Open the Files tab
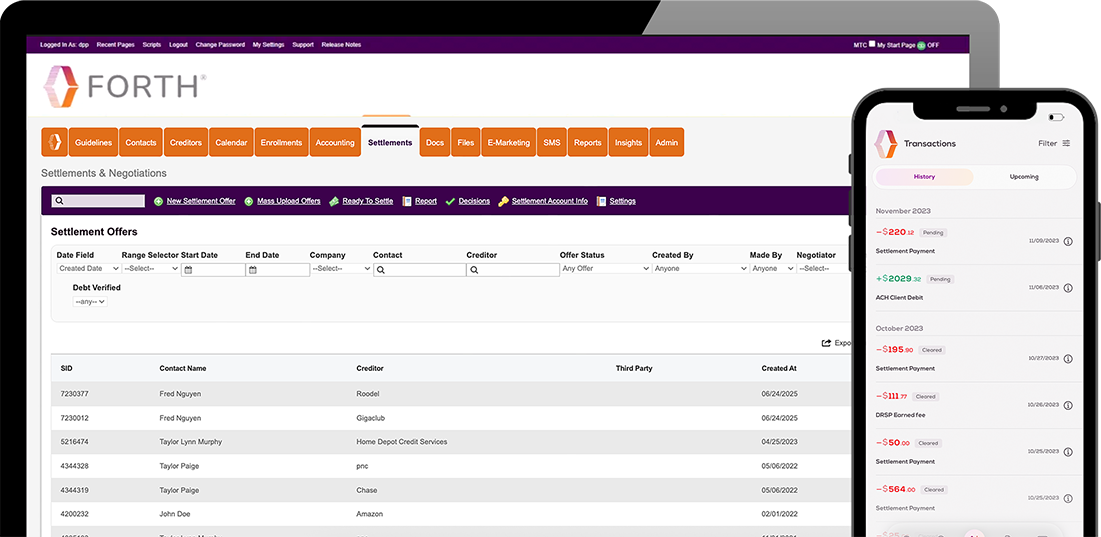This screenshot has width=1101, height=537. pos(466,142)
